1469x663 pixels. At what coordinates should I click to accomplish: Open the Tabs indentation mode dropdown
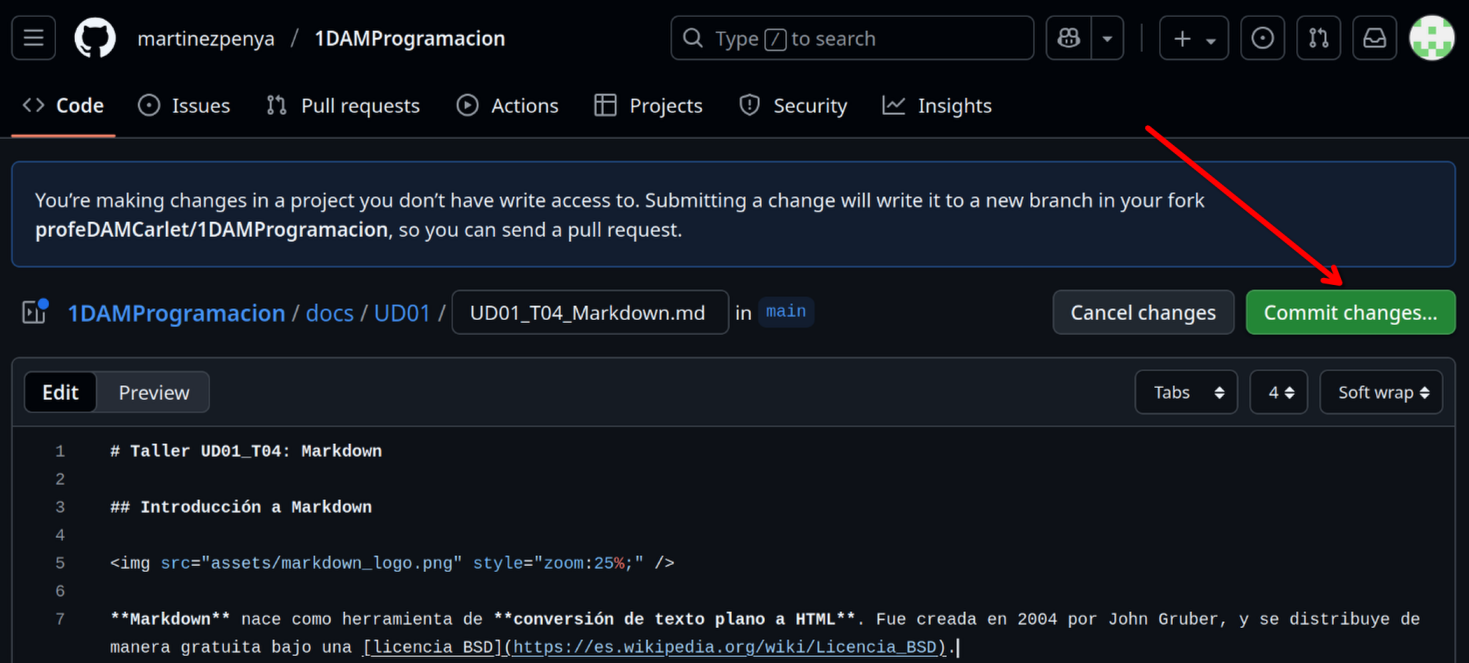[x=1186, y=392]
